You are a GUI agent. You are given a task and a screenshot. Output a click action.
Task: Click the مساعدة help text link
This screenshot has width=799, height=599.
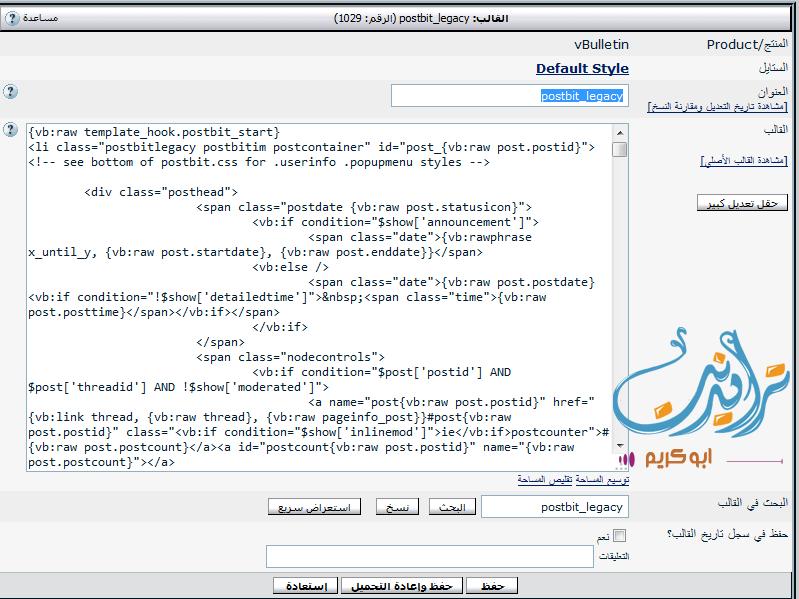click(x=40, y=18)
